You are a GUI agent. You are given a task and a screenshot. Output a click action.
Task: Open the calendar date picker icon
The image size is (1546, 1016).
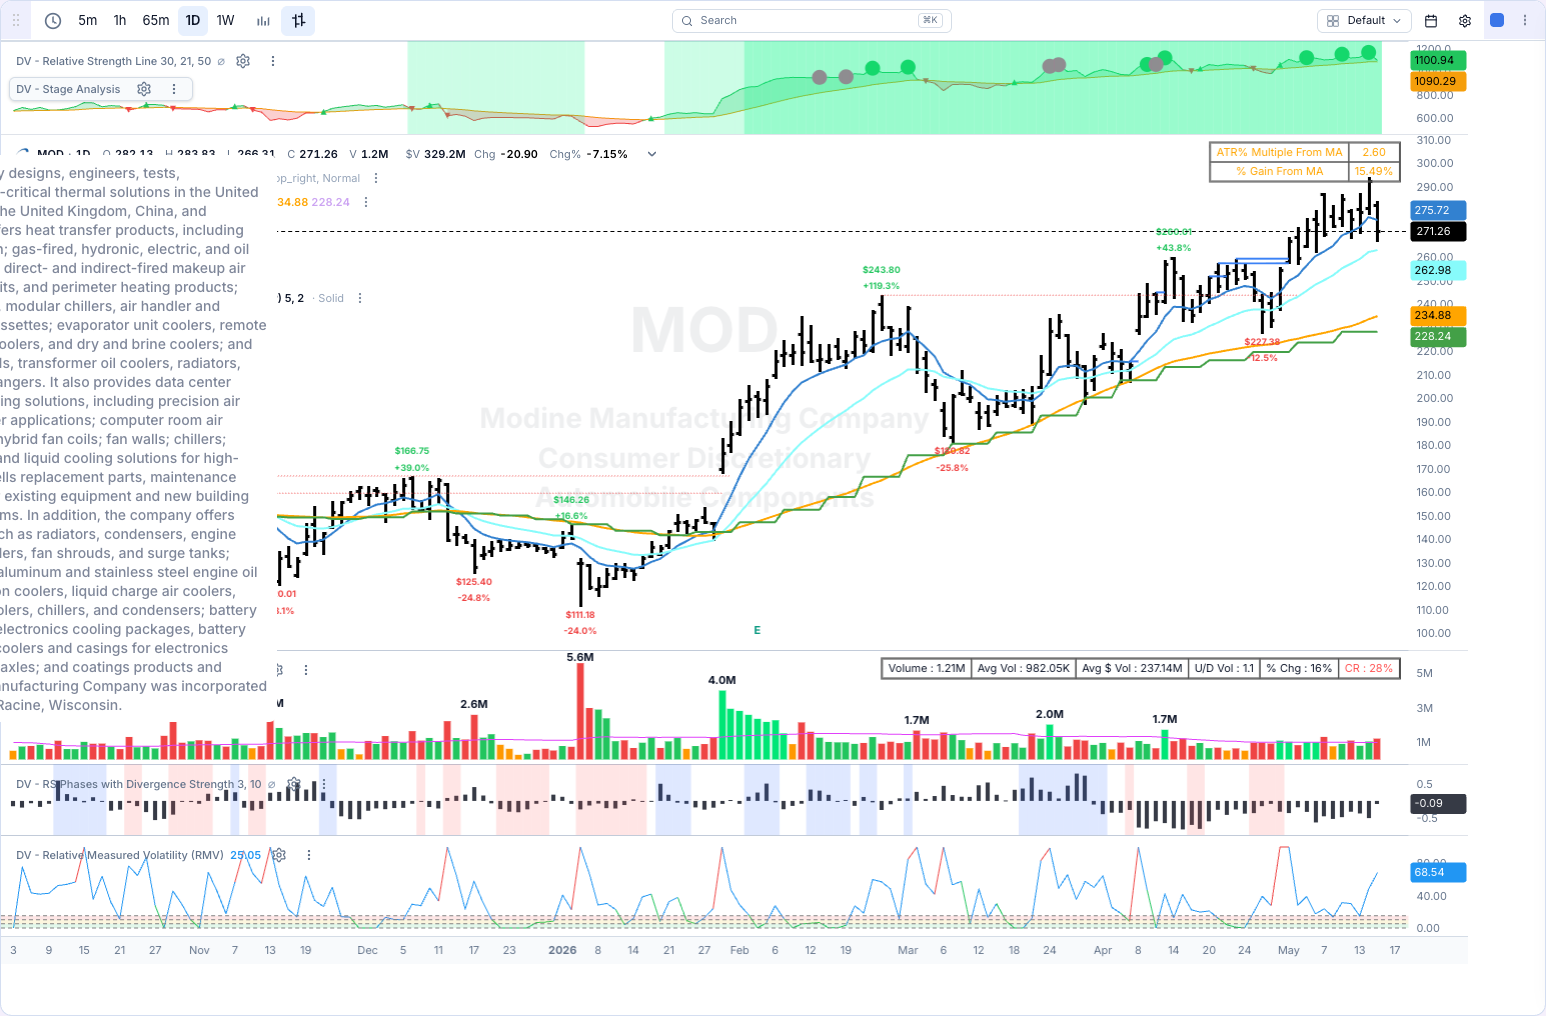pyautogui.click(x=1431, y=20)
